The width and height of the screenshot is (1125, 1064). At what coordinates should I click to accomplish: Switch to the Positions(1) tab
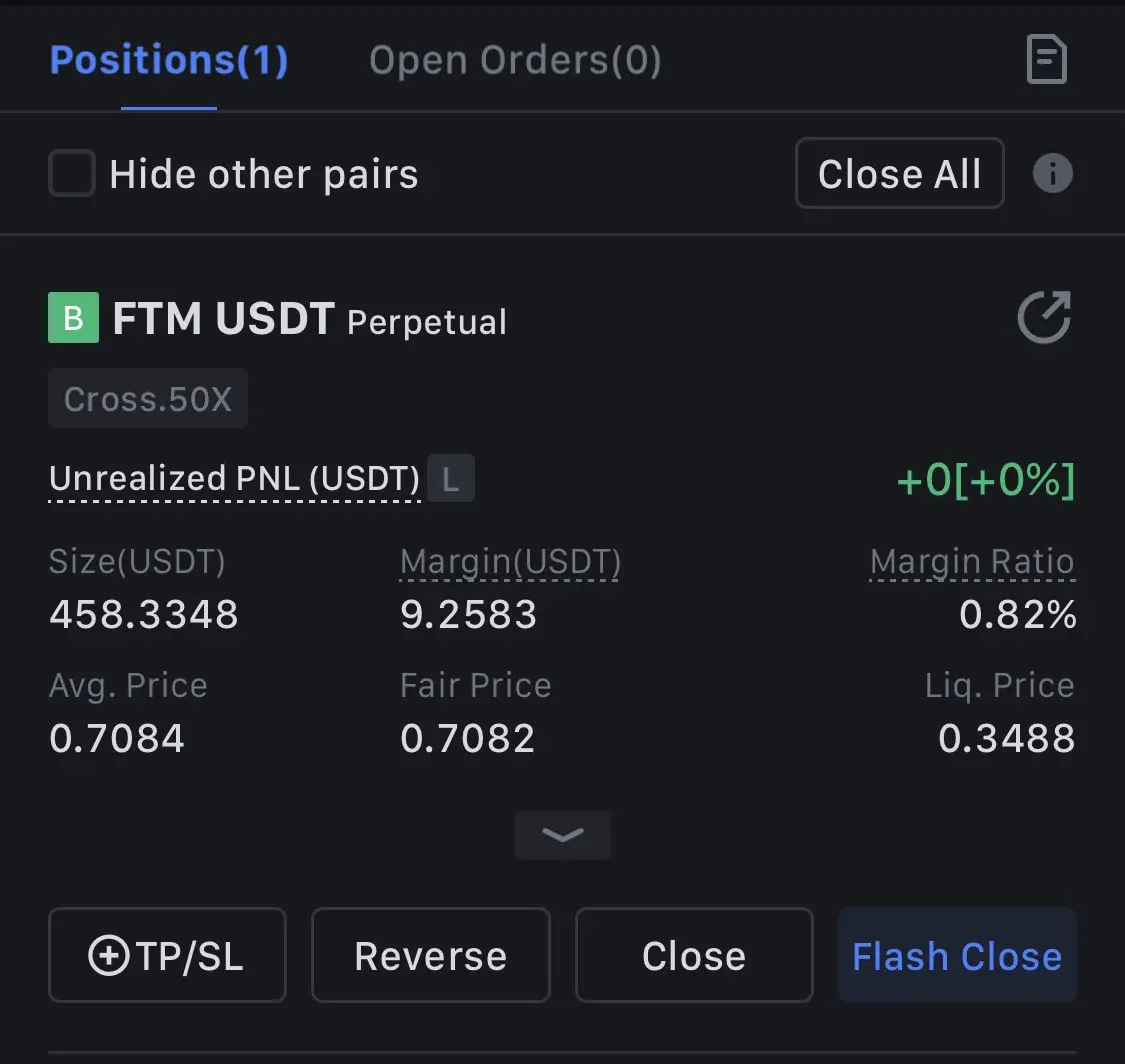tap(169, 60)
